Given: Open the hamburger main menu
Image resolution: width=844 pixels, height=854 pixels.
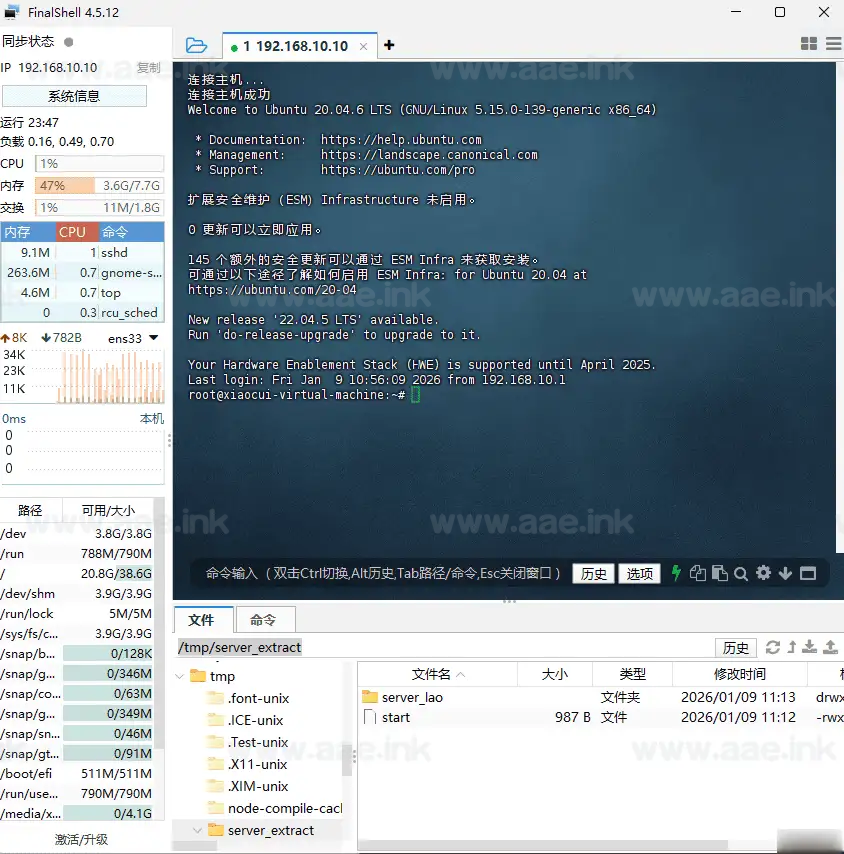Looking at the screenshot, I should 833,44.
